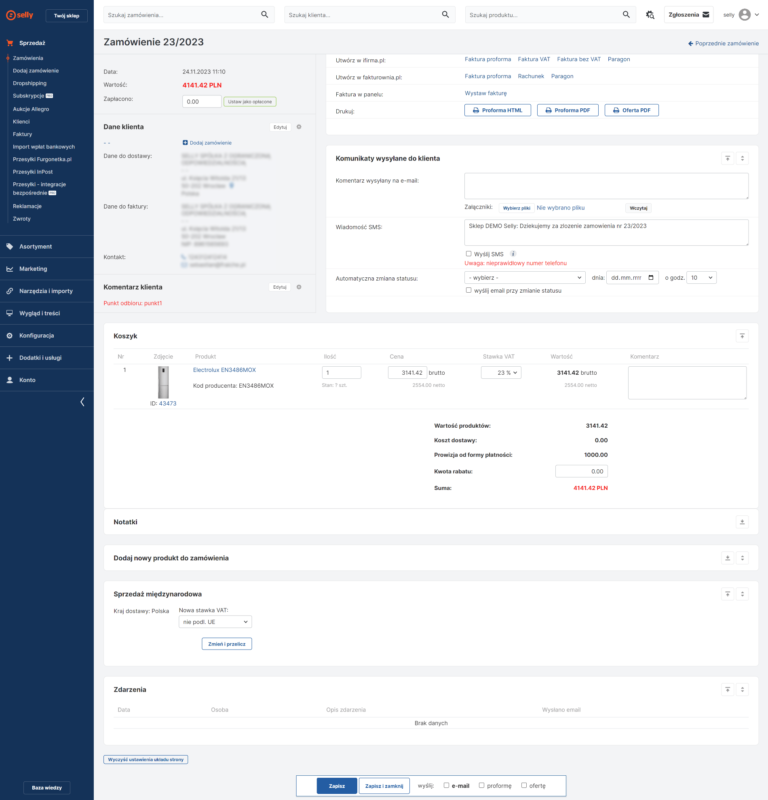Click settings gear next to Dane klienta
This screenshot has height=800, width=768.
[299, 127]
